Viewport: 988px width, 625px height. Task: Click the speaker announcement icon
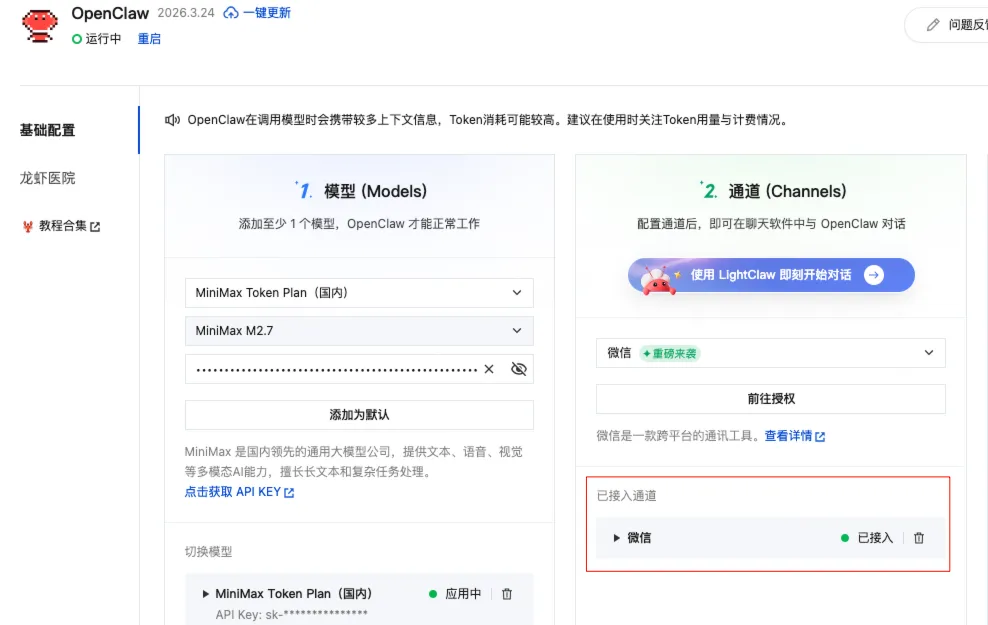point(172,120)
